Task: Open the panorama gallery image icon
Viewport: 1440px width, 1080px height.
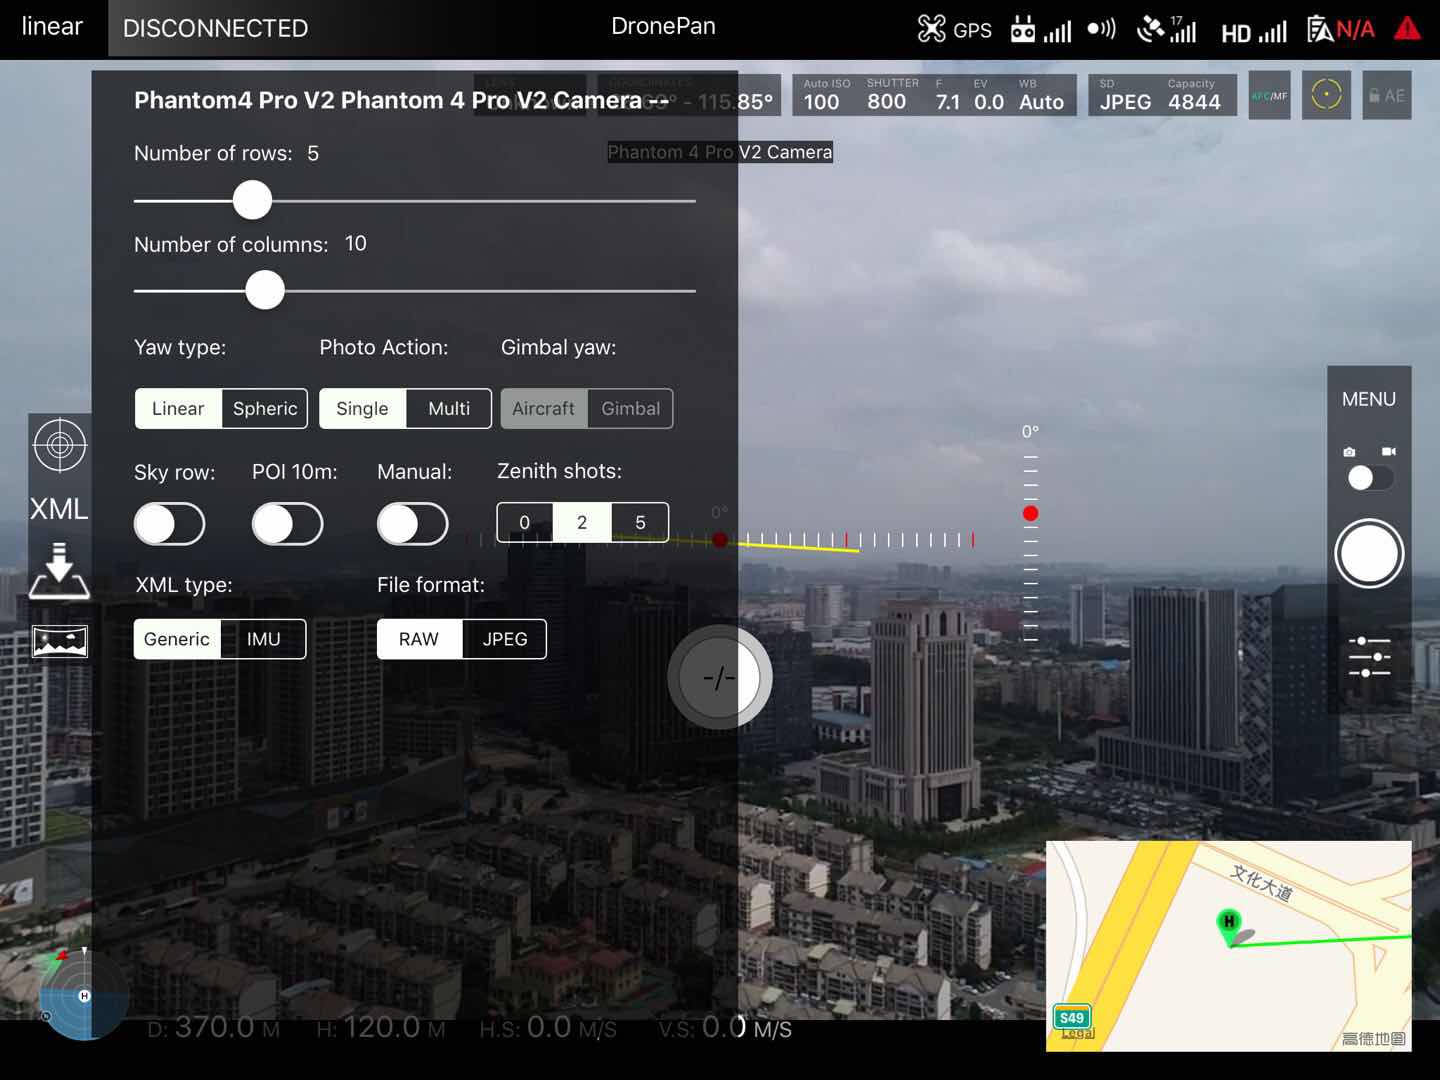Action: point(60,641)
